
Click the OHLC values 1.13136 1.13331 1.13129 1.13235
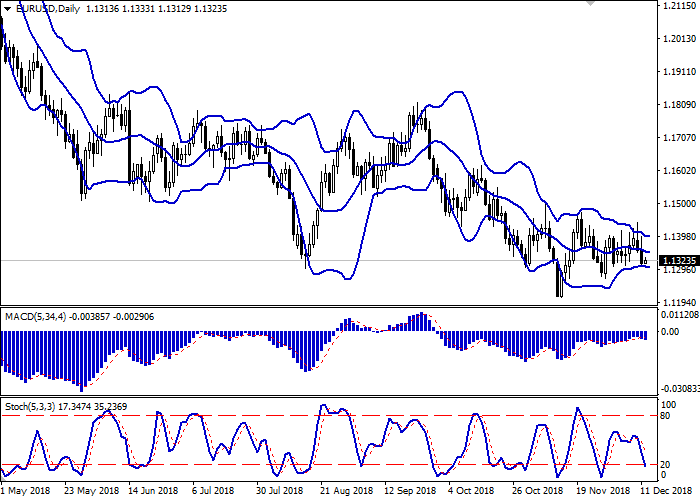point(156,8)
